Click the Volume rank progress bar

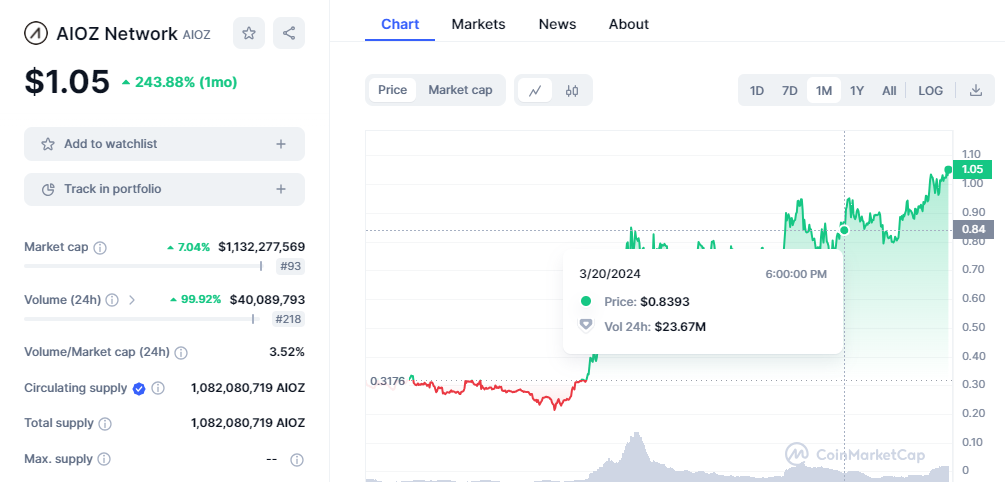140,319
